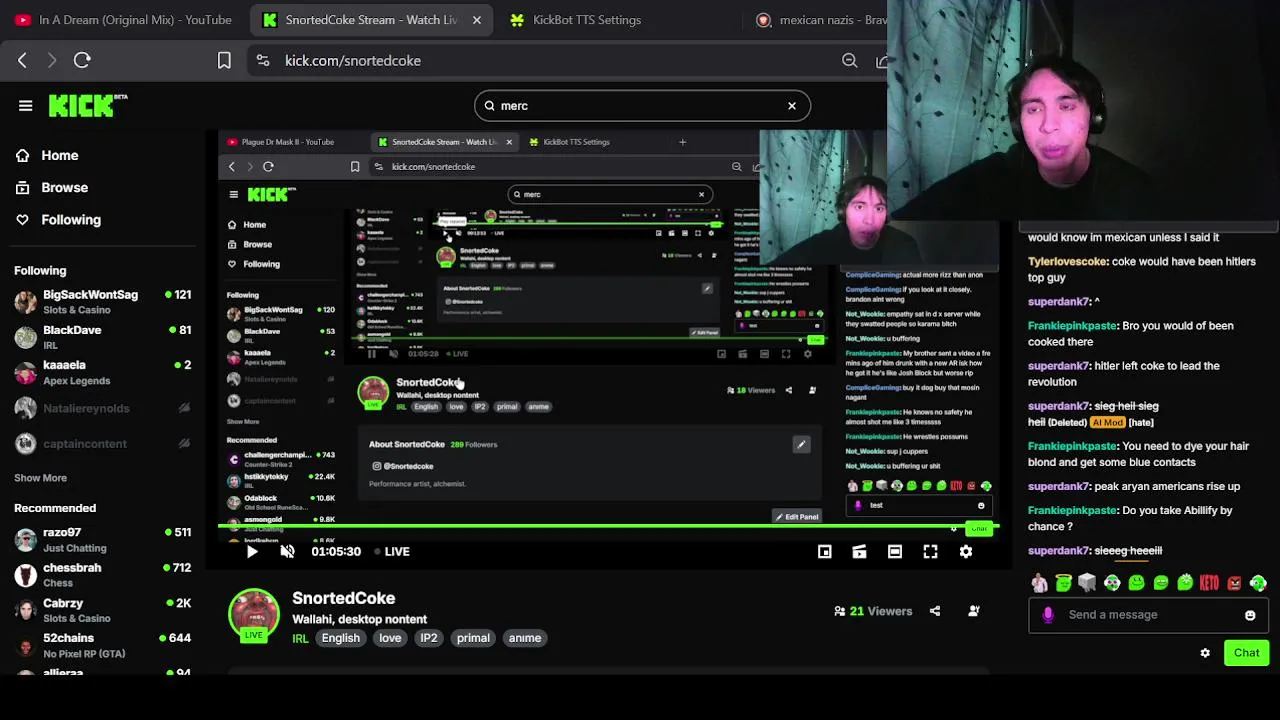1280x720 pixels.
Task: Open 52chains No Pixel RP stream
Action: coord(104,645)
